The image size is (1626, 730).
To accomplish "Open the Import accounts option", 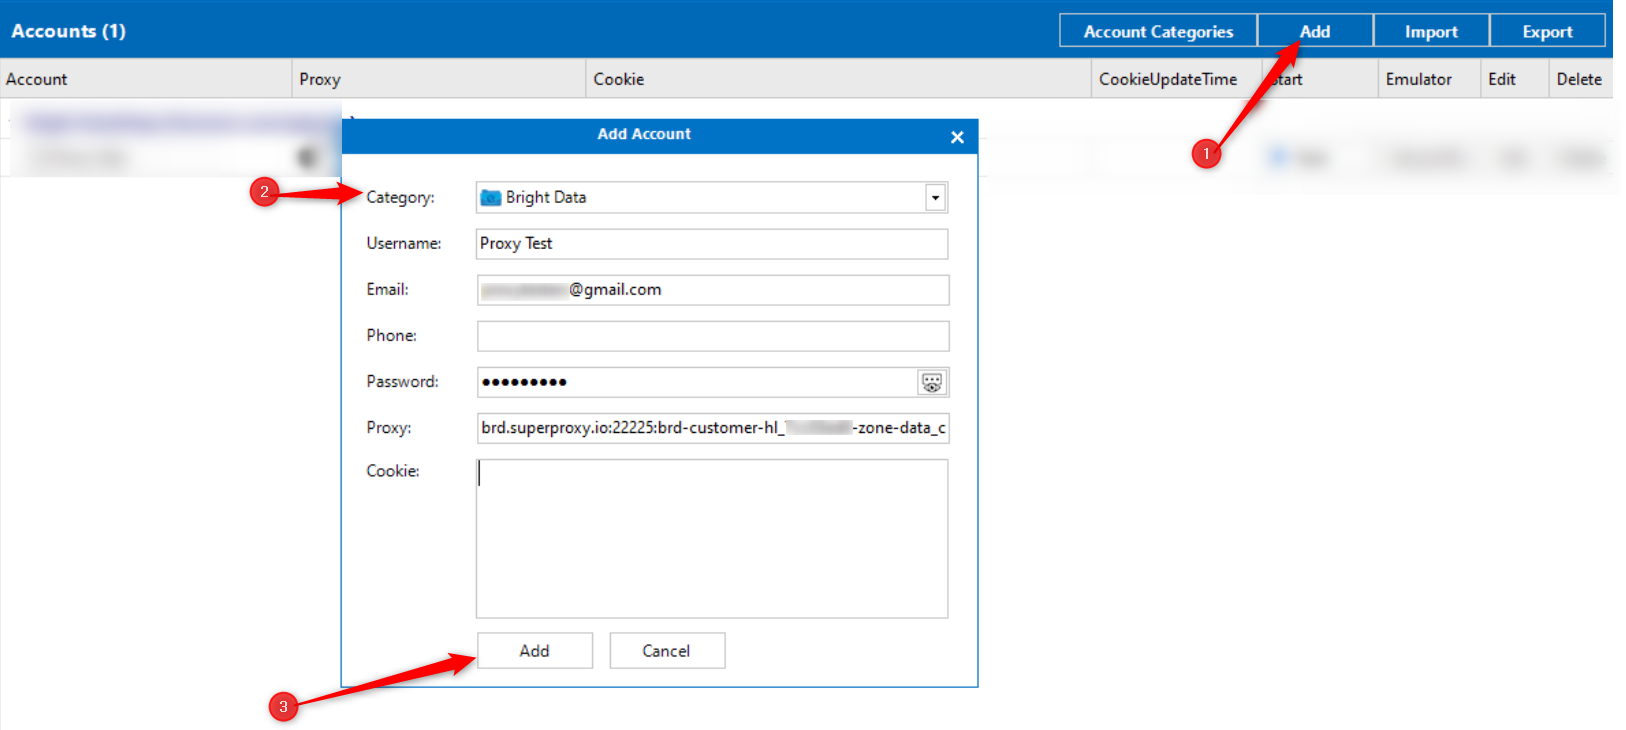I will pyautogui.click(x=1431, y=31).
